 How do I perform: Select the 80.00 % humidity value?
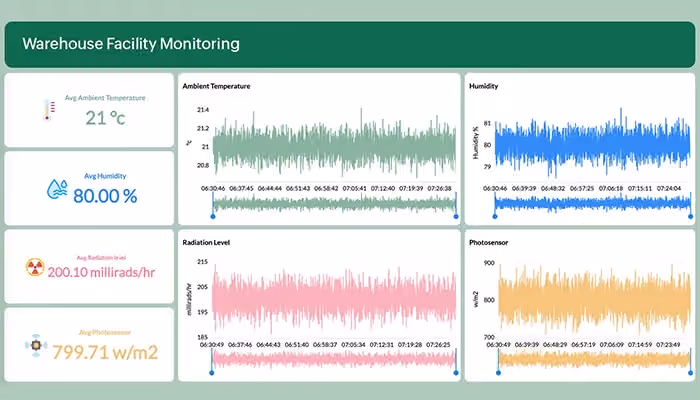(x=105, y=196)
